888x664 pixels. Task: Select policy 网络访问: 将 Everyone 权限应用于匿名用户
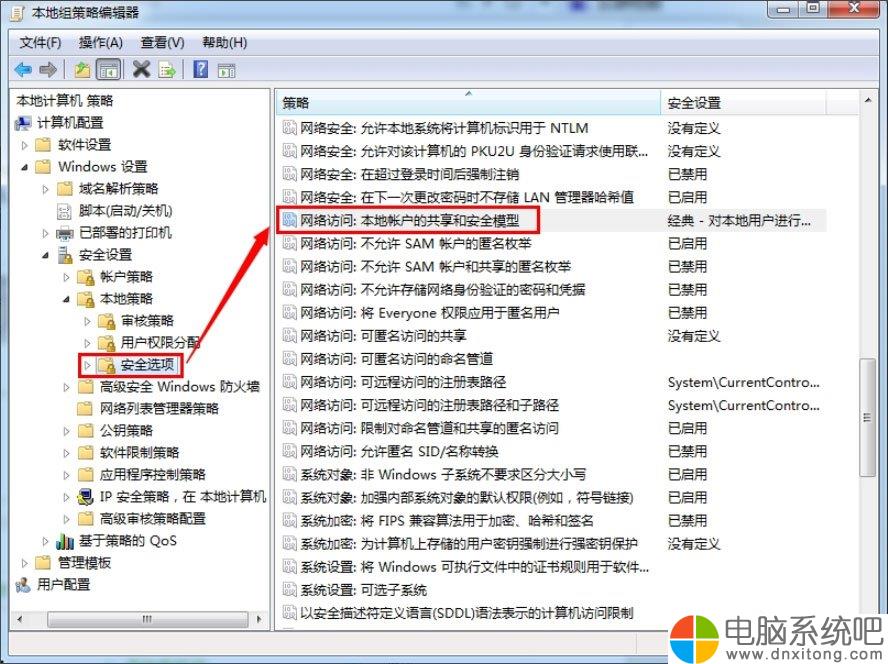tap(430, 313)
